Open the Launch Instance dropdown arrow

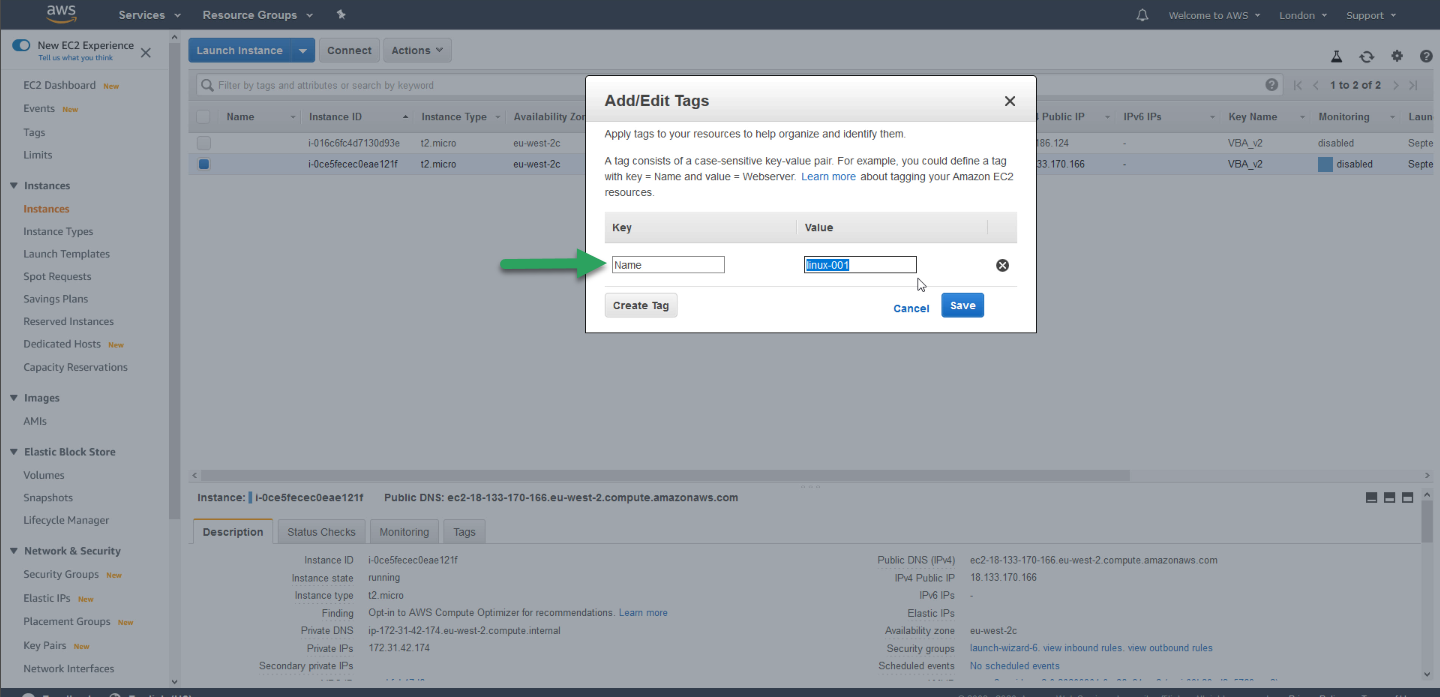[304, 51]
